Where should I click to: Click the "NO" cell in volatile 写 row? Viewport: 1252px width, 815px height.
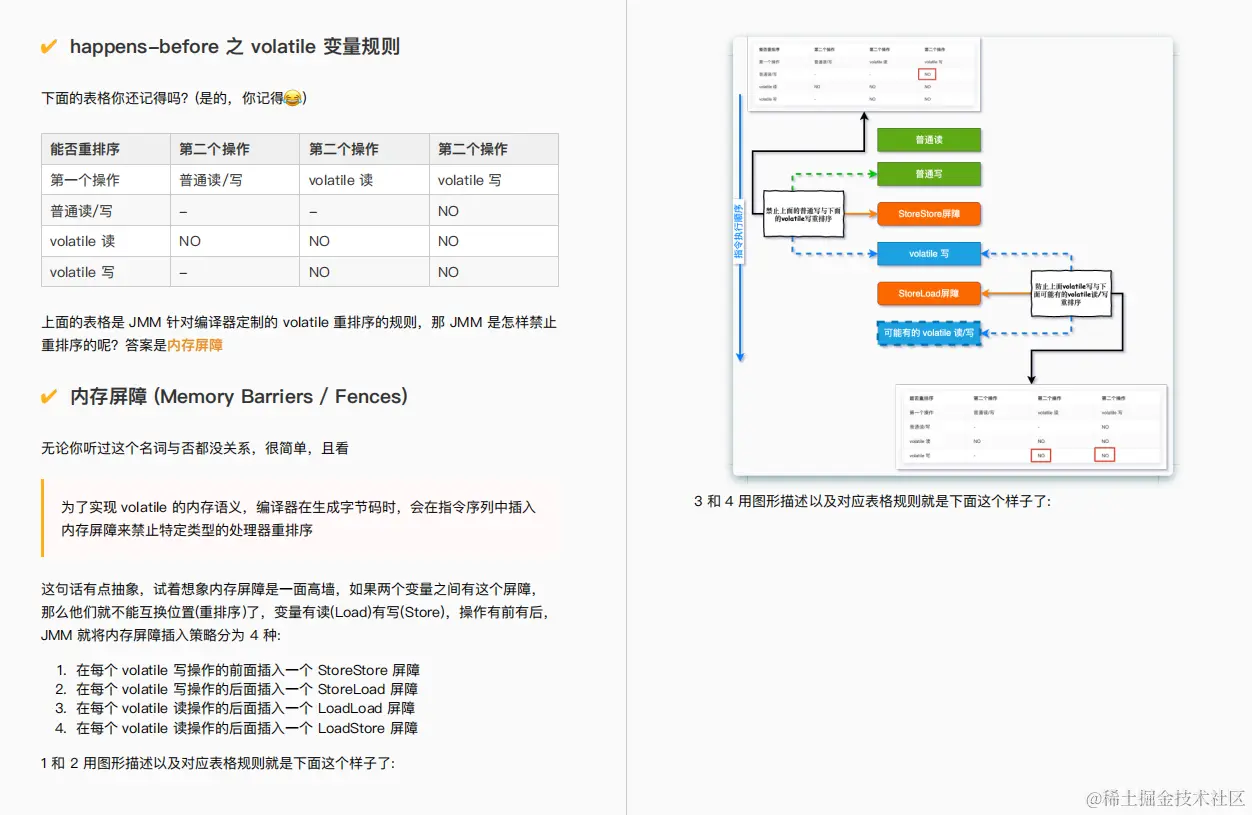pos(447,271)
